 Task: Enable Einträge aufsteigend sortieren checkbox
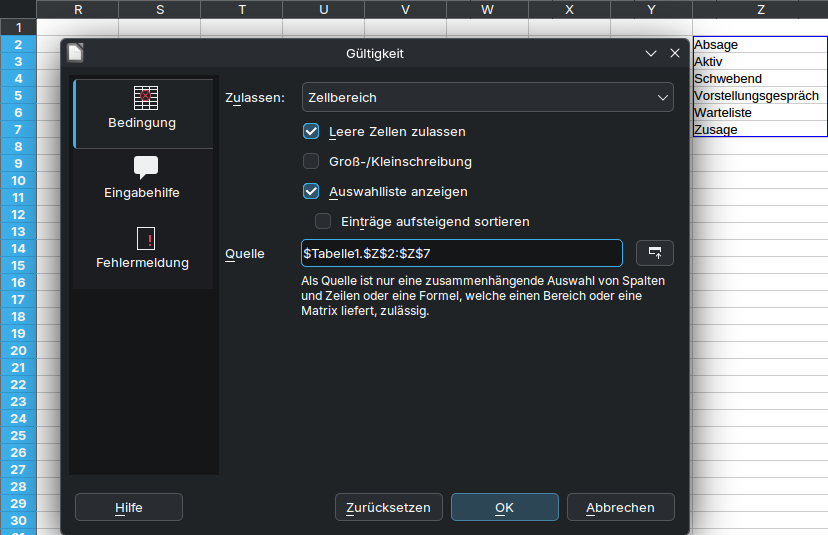pyautogui.click(x=323, y=221)
